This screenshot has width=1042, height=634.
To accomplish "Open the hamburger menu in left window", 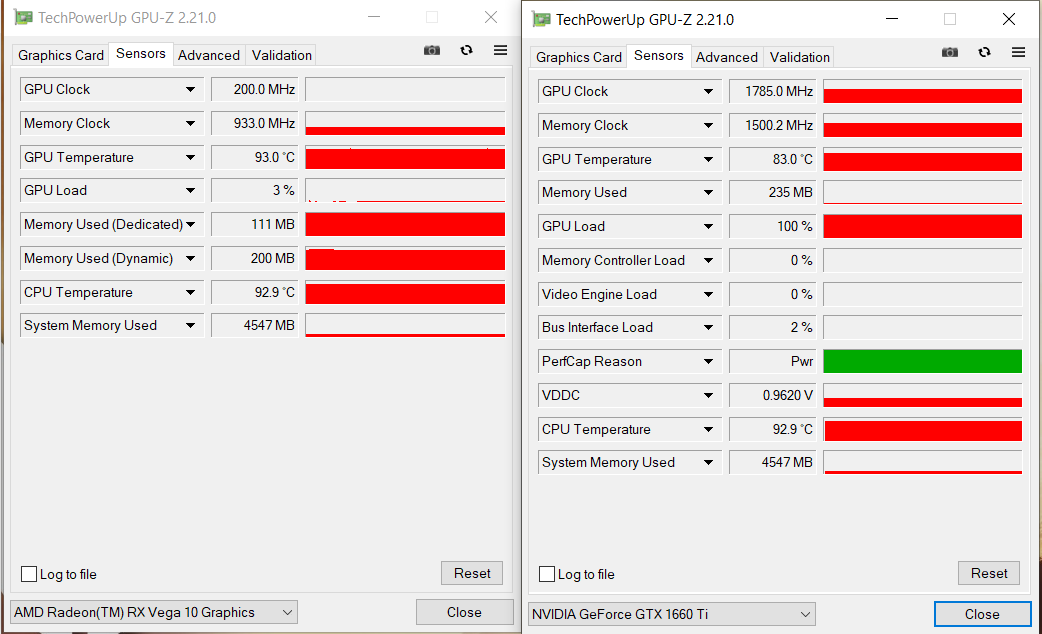I will pyautogui.click(x=501, y=50).
